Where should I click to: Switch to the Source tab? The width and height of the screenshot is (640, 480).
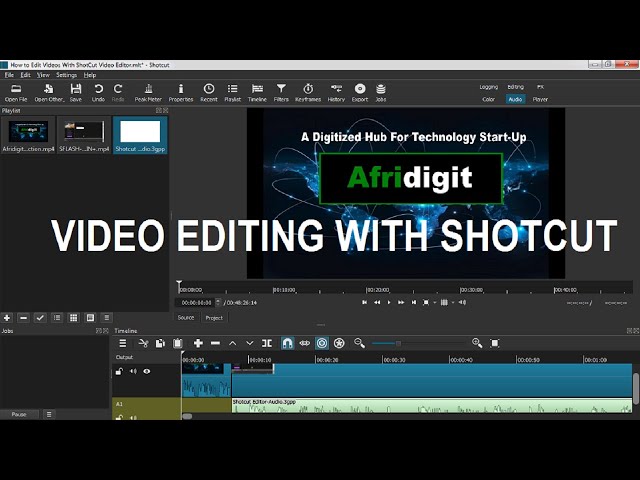tap(186, 318)
